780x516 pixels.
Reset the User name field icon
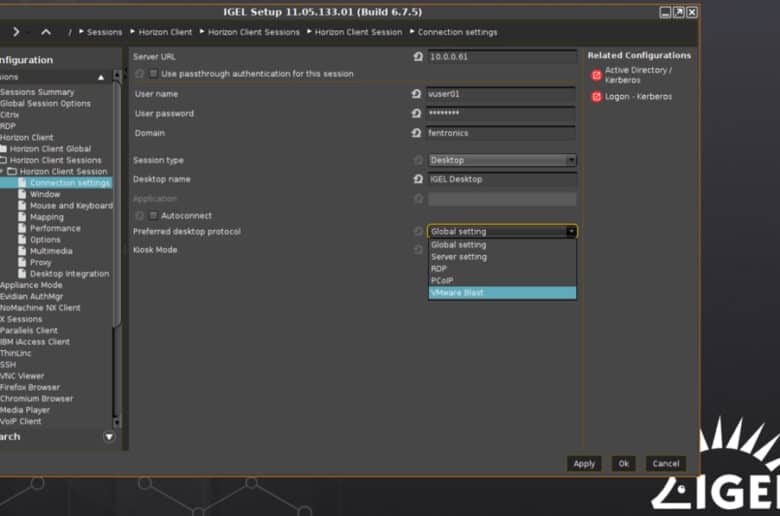point(416,94)
